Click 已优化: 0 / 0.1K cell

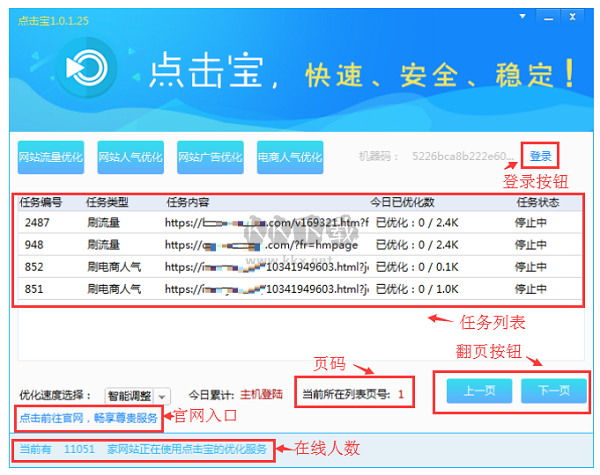click(x=417, y=267)
